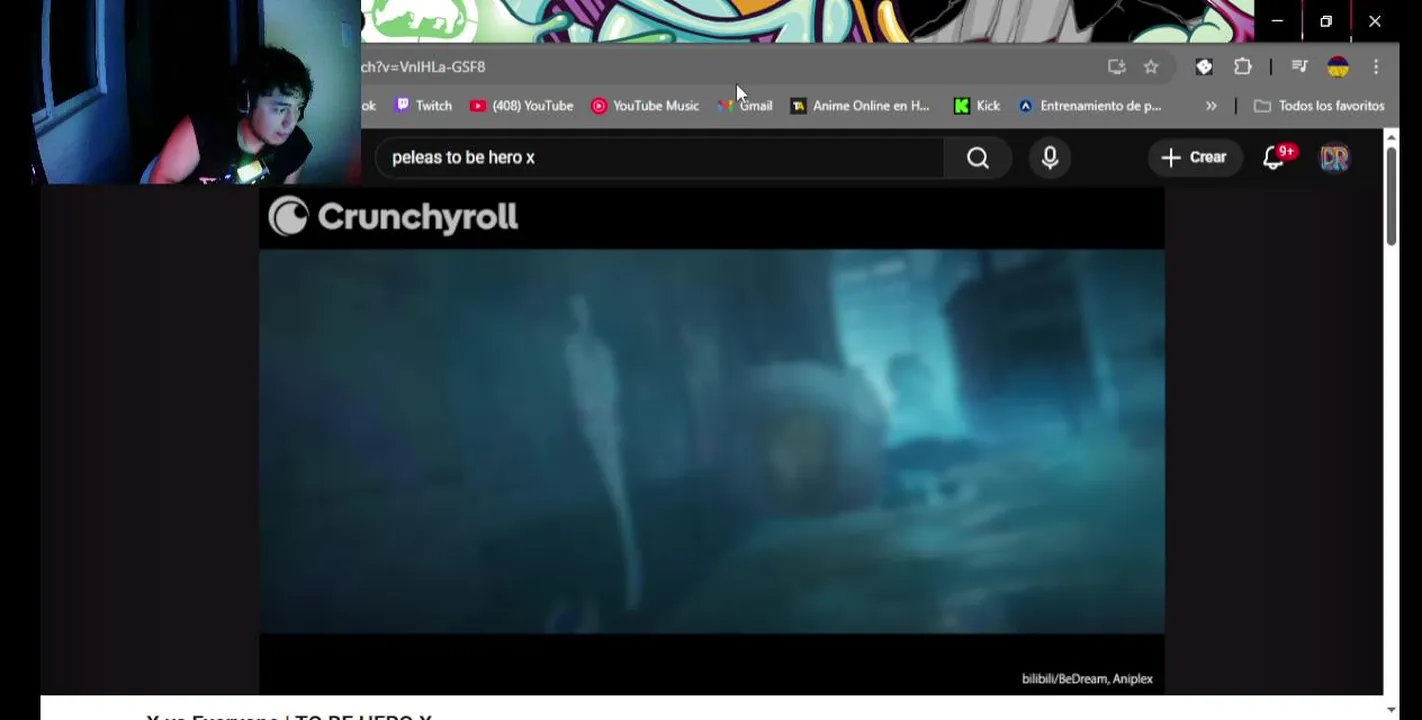Click the install app icon in address bar

click(x=1116, y=67)
